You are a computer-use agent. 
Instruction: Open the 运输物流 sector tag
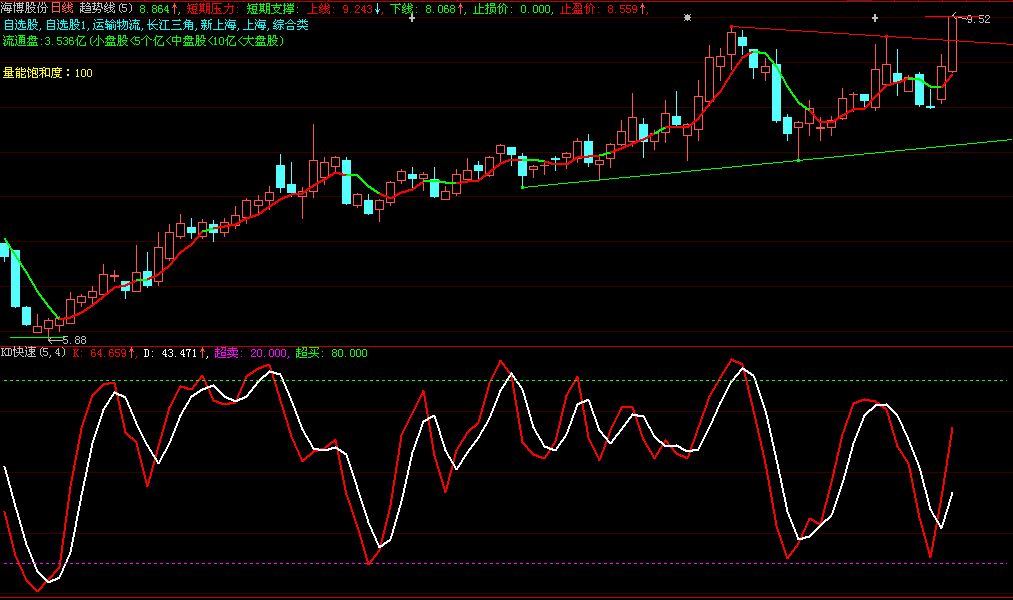tap(116, 25)
